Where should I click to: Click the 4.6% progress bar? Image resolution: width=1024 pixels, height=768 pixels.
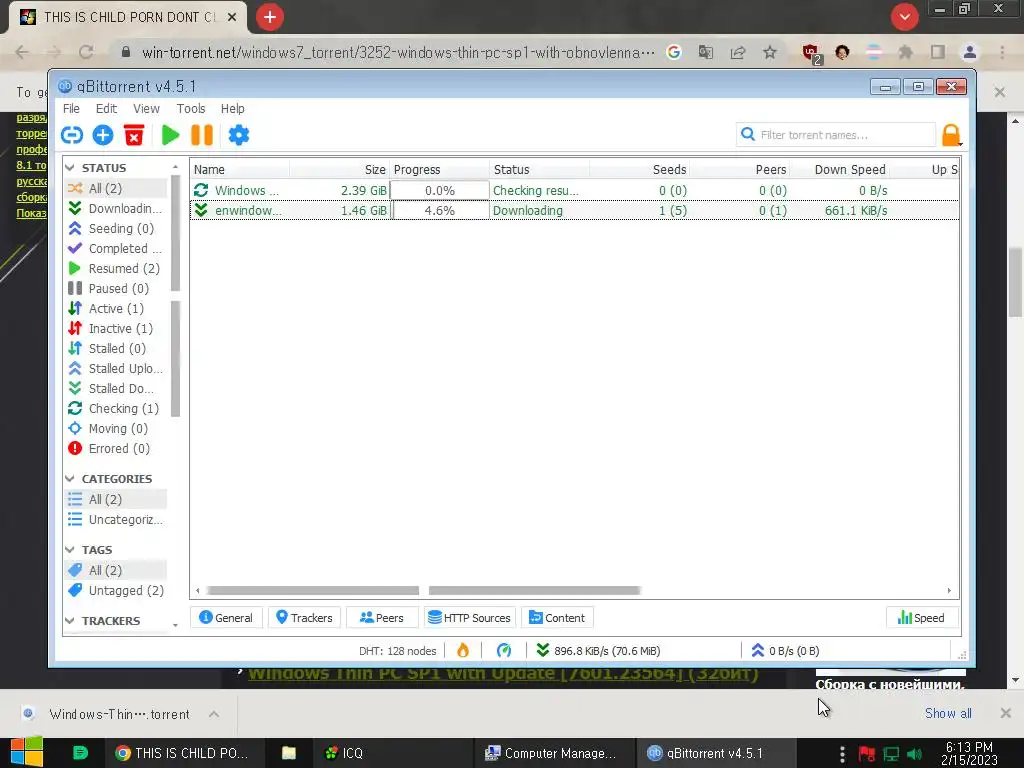pyautogui.click(x=440, y=210)
